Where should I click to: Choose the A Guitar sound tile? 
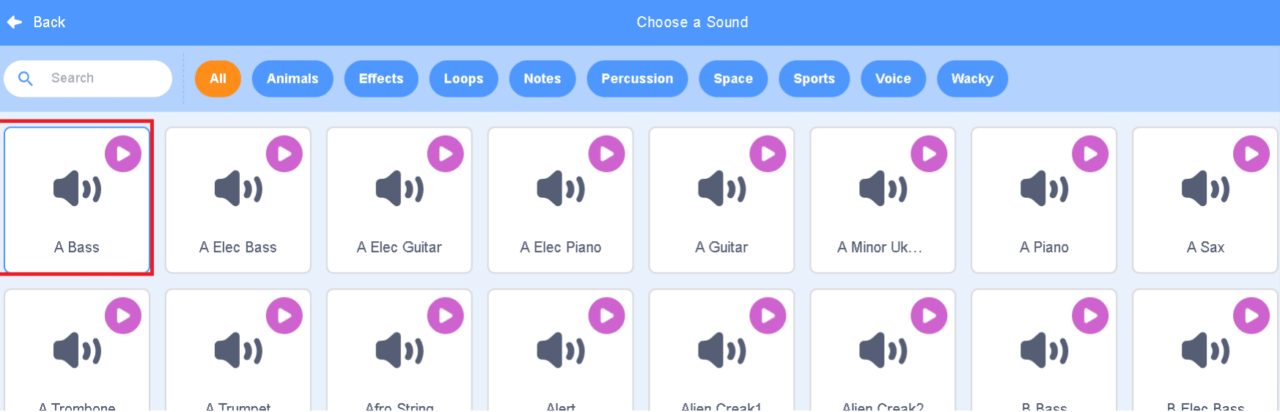(x=721, y=200)
